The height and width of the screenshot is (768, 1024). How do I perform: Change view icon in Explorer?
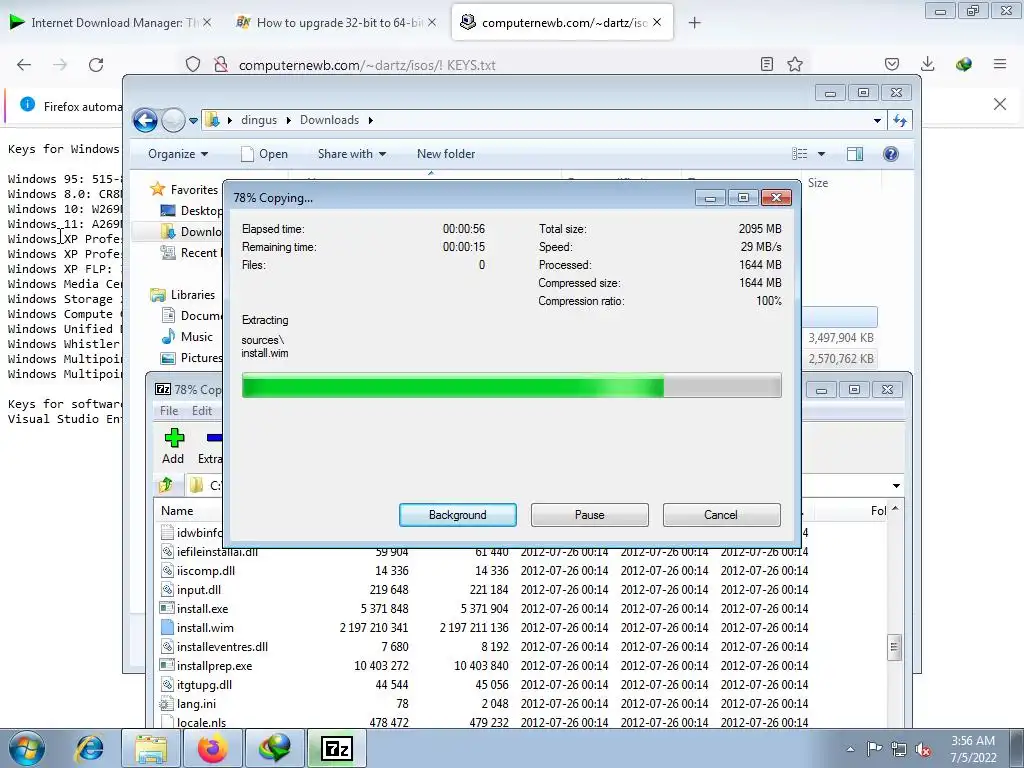(800, 154)
